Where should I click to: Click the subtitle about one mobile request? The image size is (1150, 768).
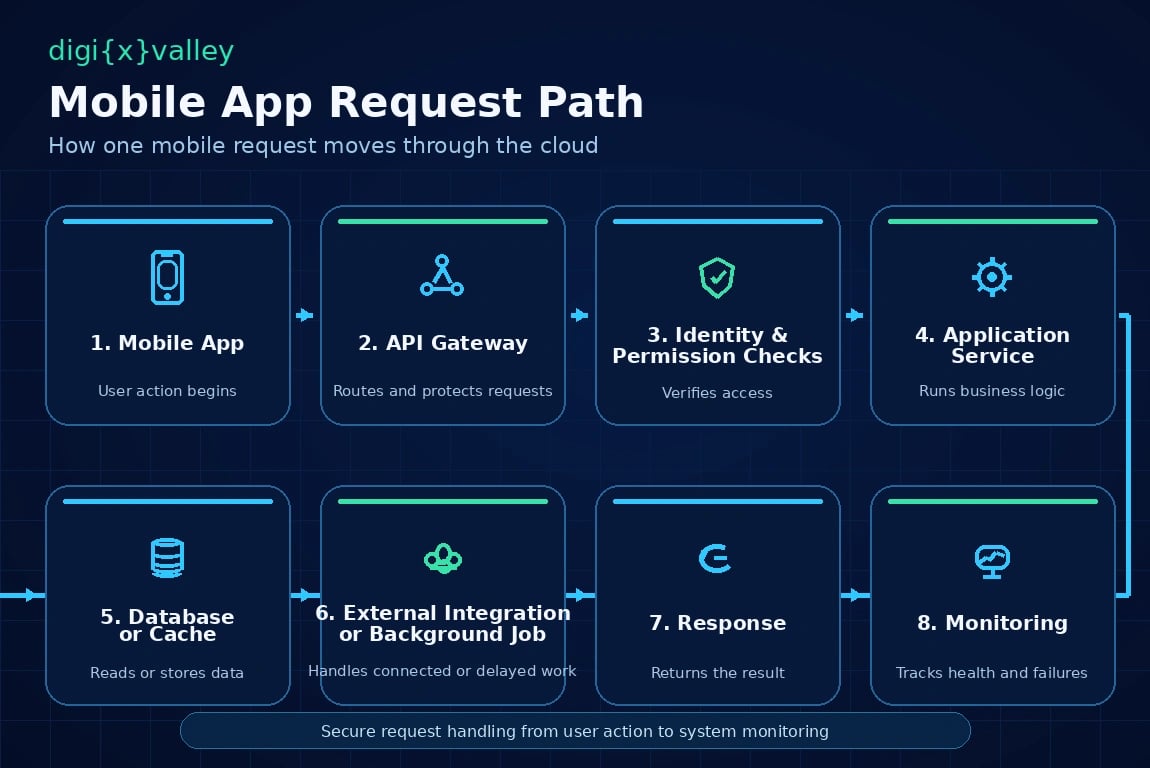tap(323, 146)
